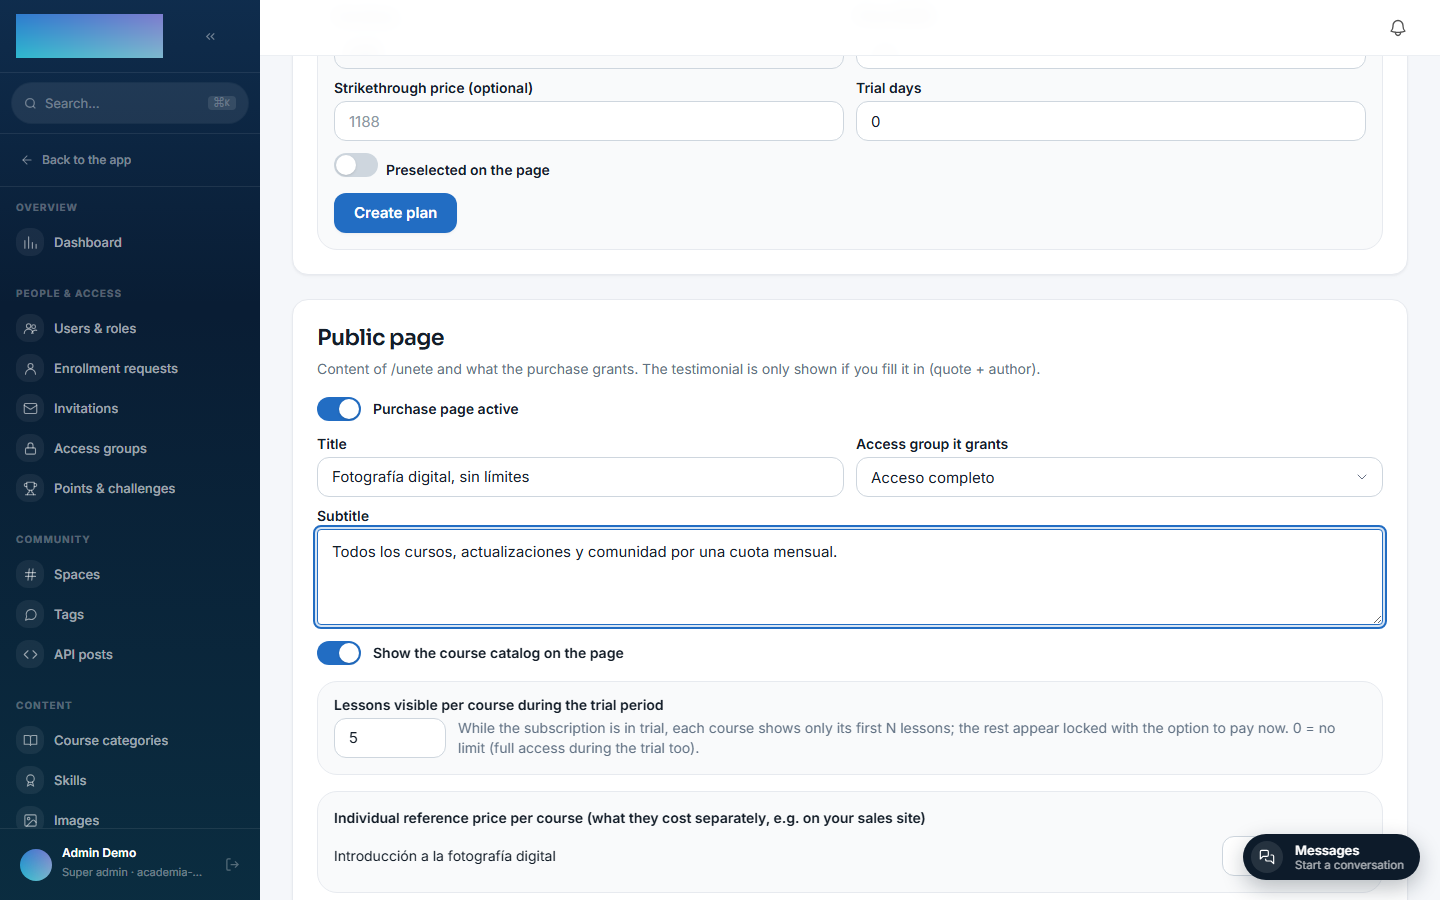The height and width of the screenshot is (900, 1440).
Task: Click the lessons visible per course number field
Action: pyautogui.click(x=390, y=738)
